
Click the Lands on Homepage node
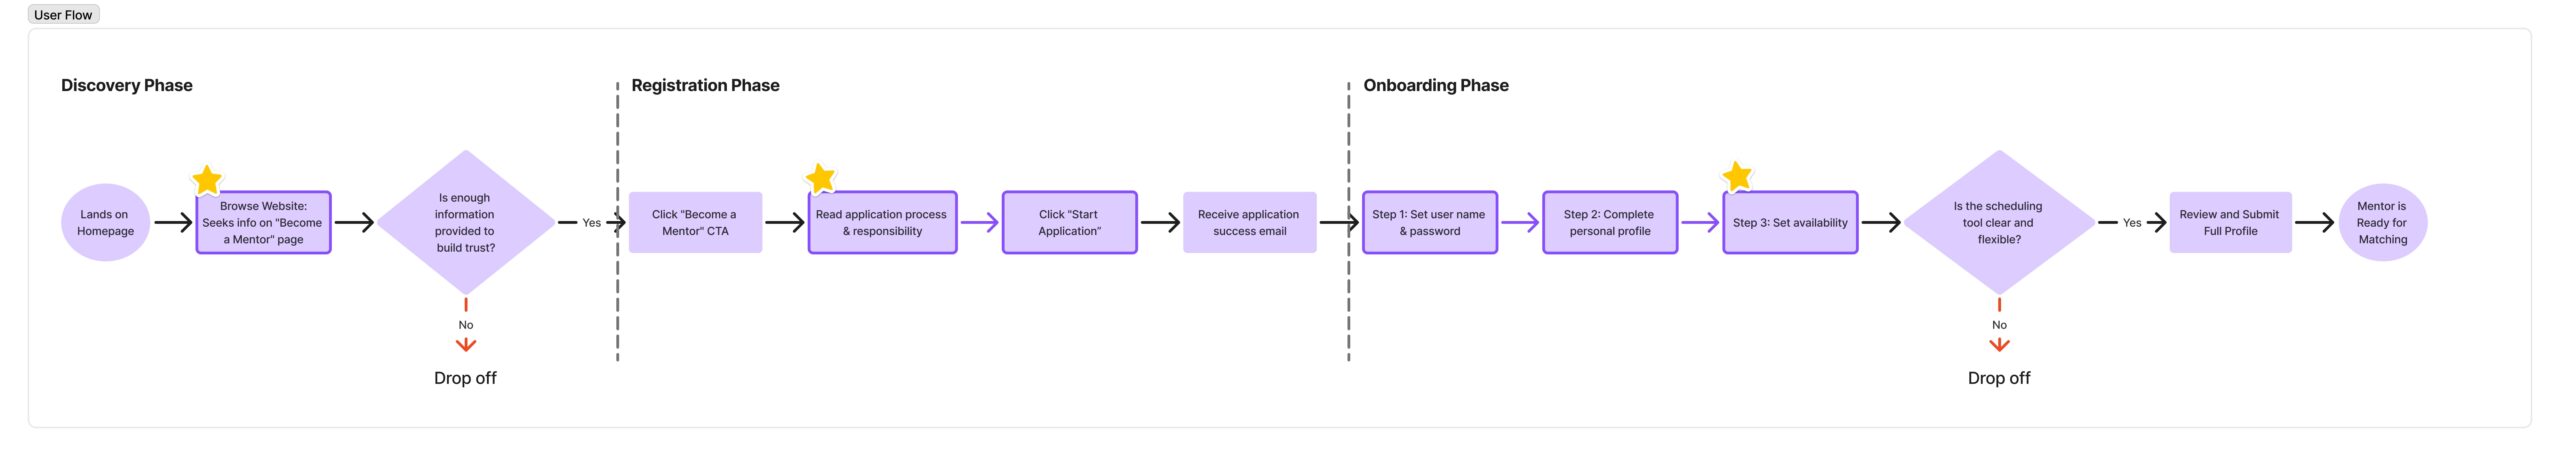[x=105, y=222]
